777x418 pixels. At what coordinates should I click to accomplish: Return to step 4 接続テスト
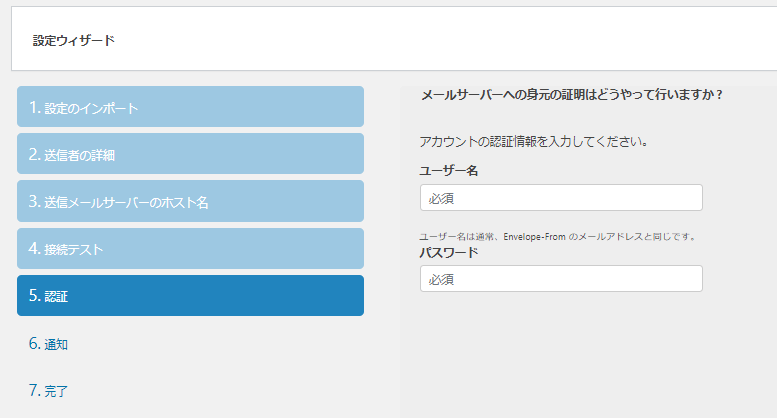click(x=190, y=248)
